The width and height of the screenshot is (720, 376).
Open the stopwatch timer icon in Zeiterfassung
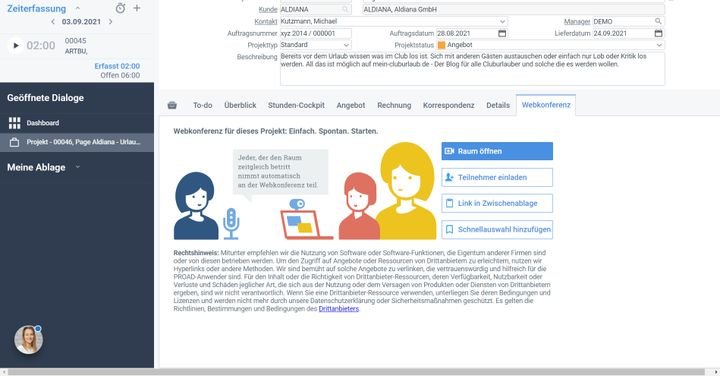click(120, 8)
